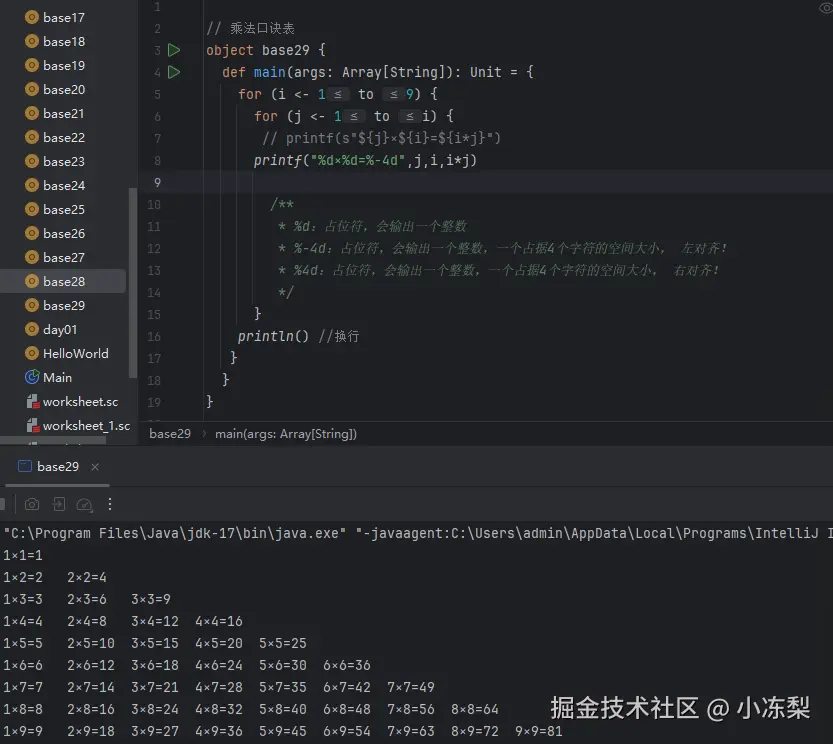Click console output '8×8=64'
This screenshot has height=744, width=833.
pyautogui.click(x=475, y=709)
